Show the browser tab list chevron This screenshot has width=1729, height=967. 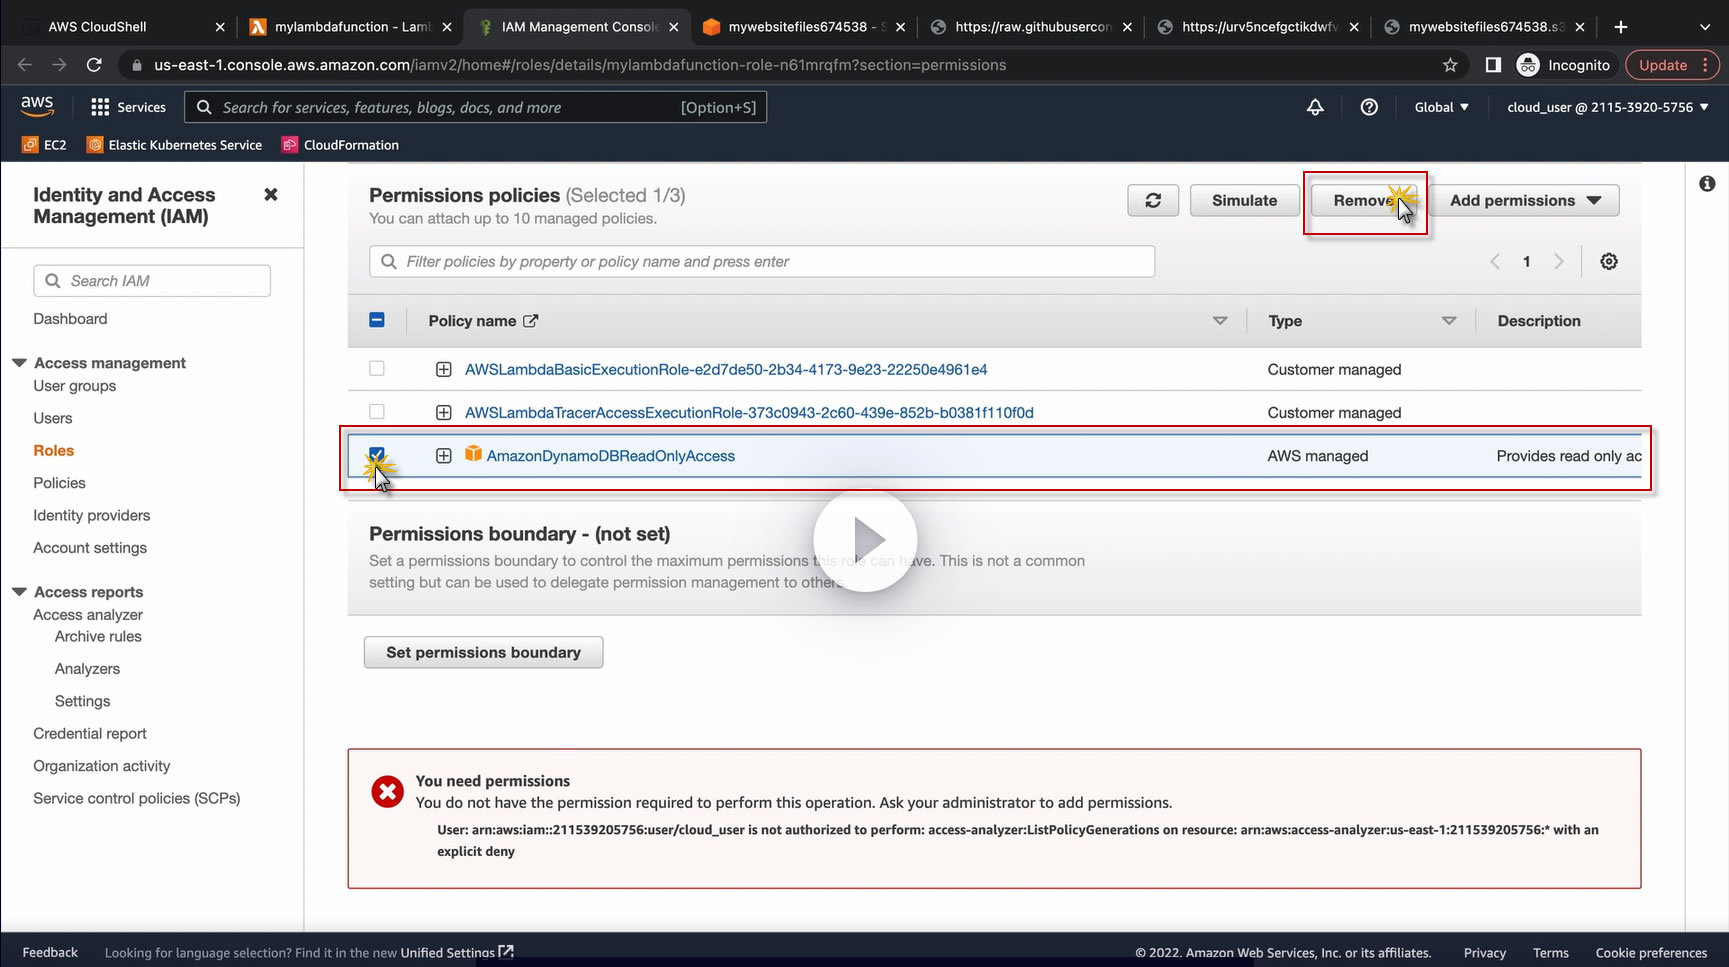(x=1705, y=27)
